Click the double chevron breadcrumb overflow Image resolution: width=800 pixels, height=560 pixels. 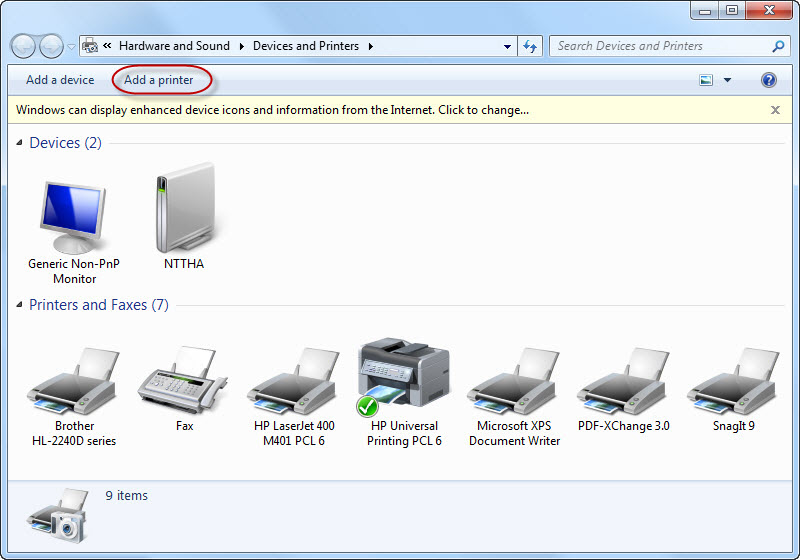(107, 45)
